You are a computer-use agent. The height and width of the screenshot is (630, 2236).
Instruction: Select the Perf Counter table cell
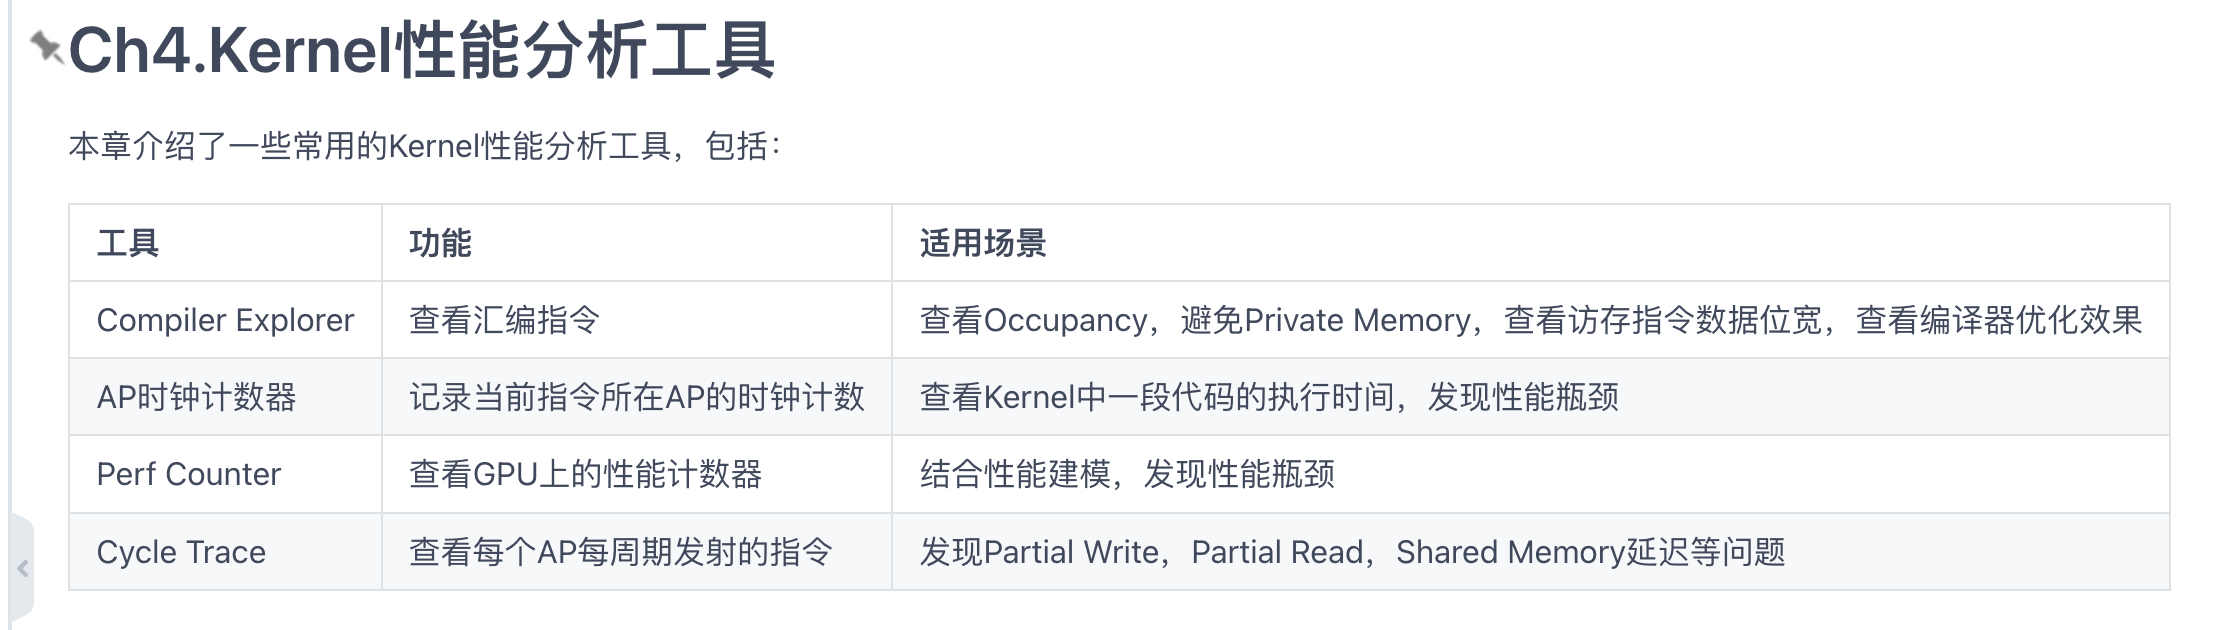coord(188,474)
